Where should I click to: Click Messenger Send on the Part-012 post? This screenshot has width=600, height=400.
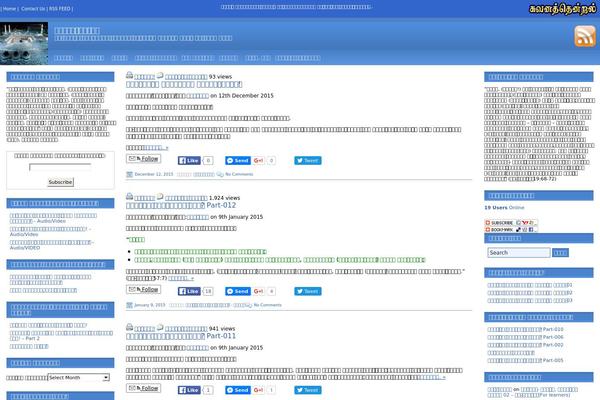coord(238,291)
